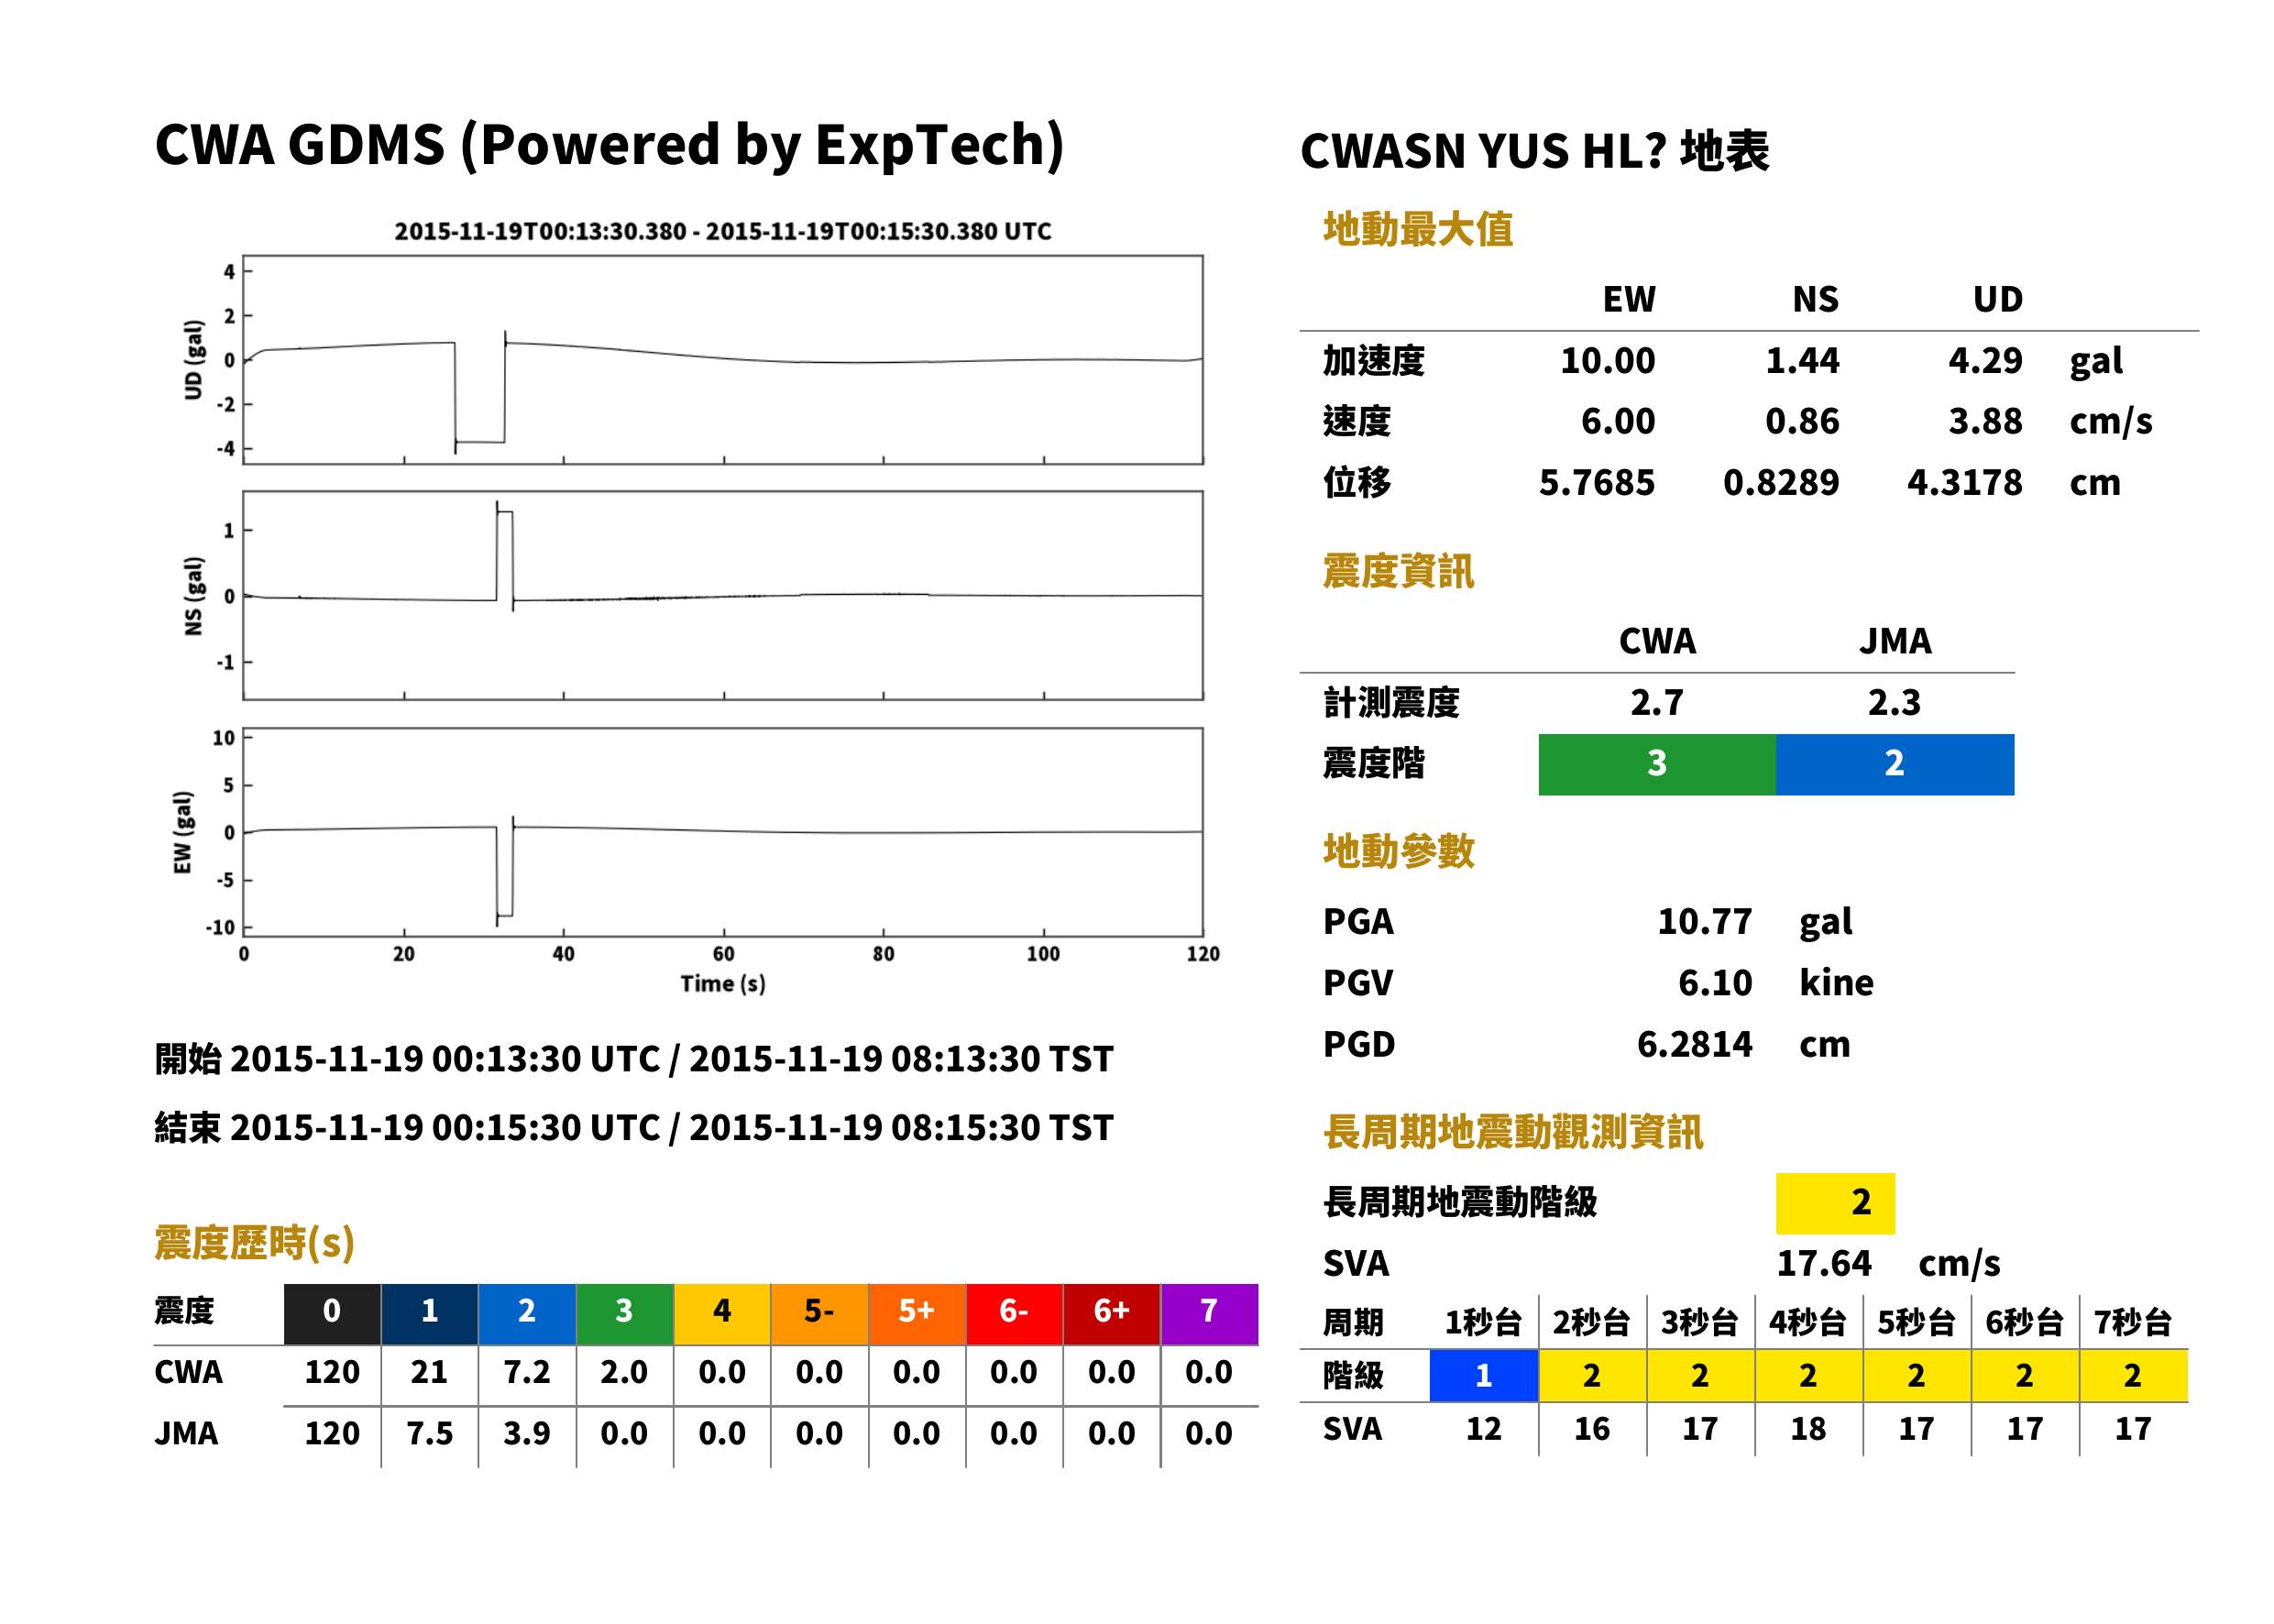2274x1624 pixels.
Task: Select the yellow long-period level 2 box
Action: 1835,1203
